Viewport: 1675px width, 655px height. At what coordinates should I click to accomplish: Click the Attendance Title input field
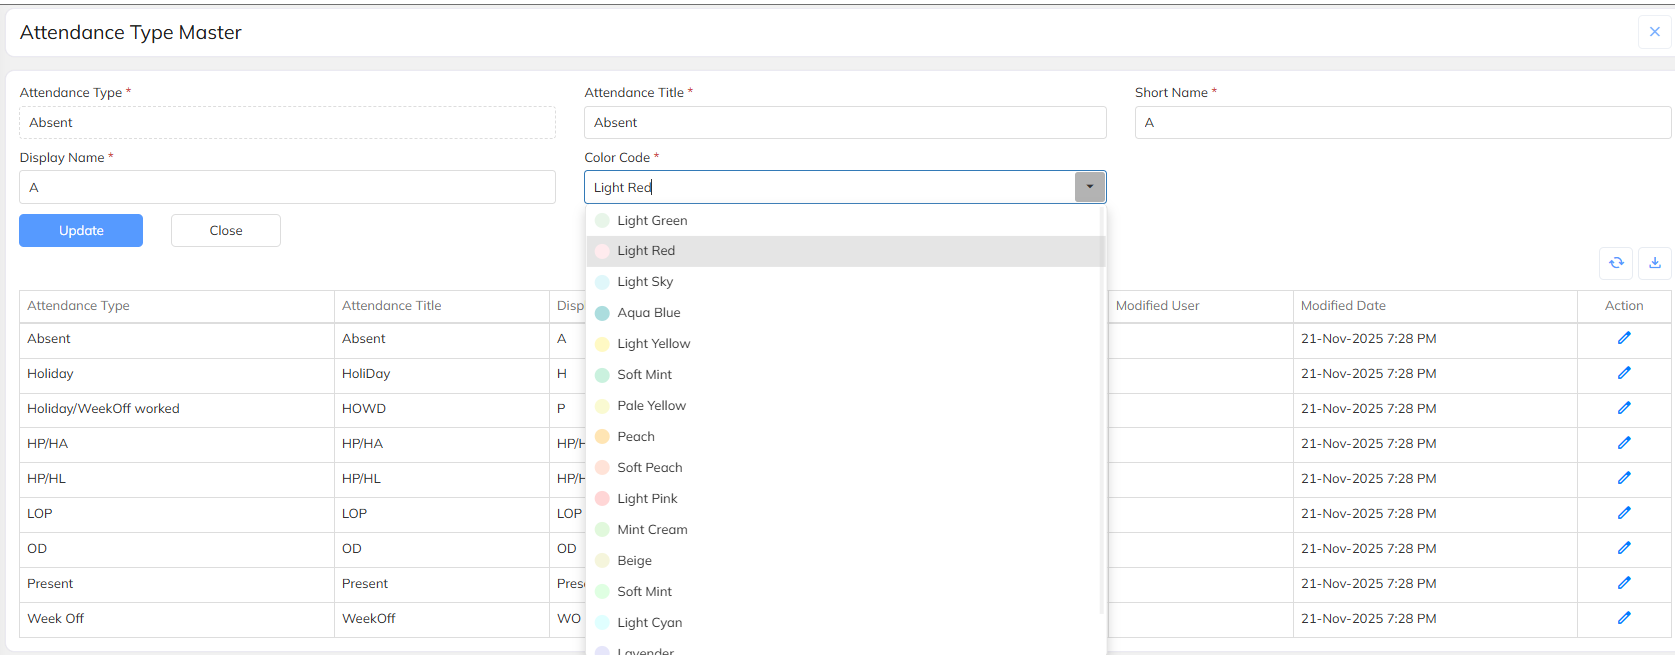coord(844,123)
